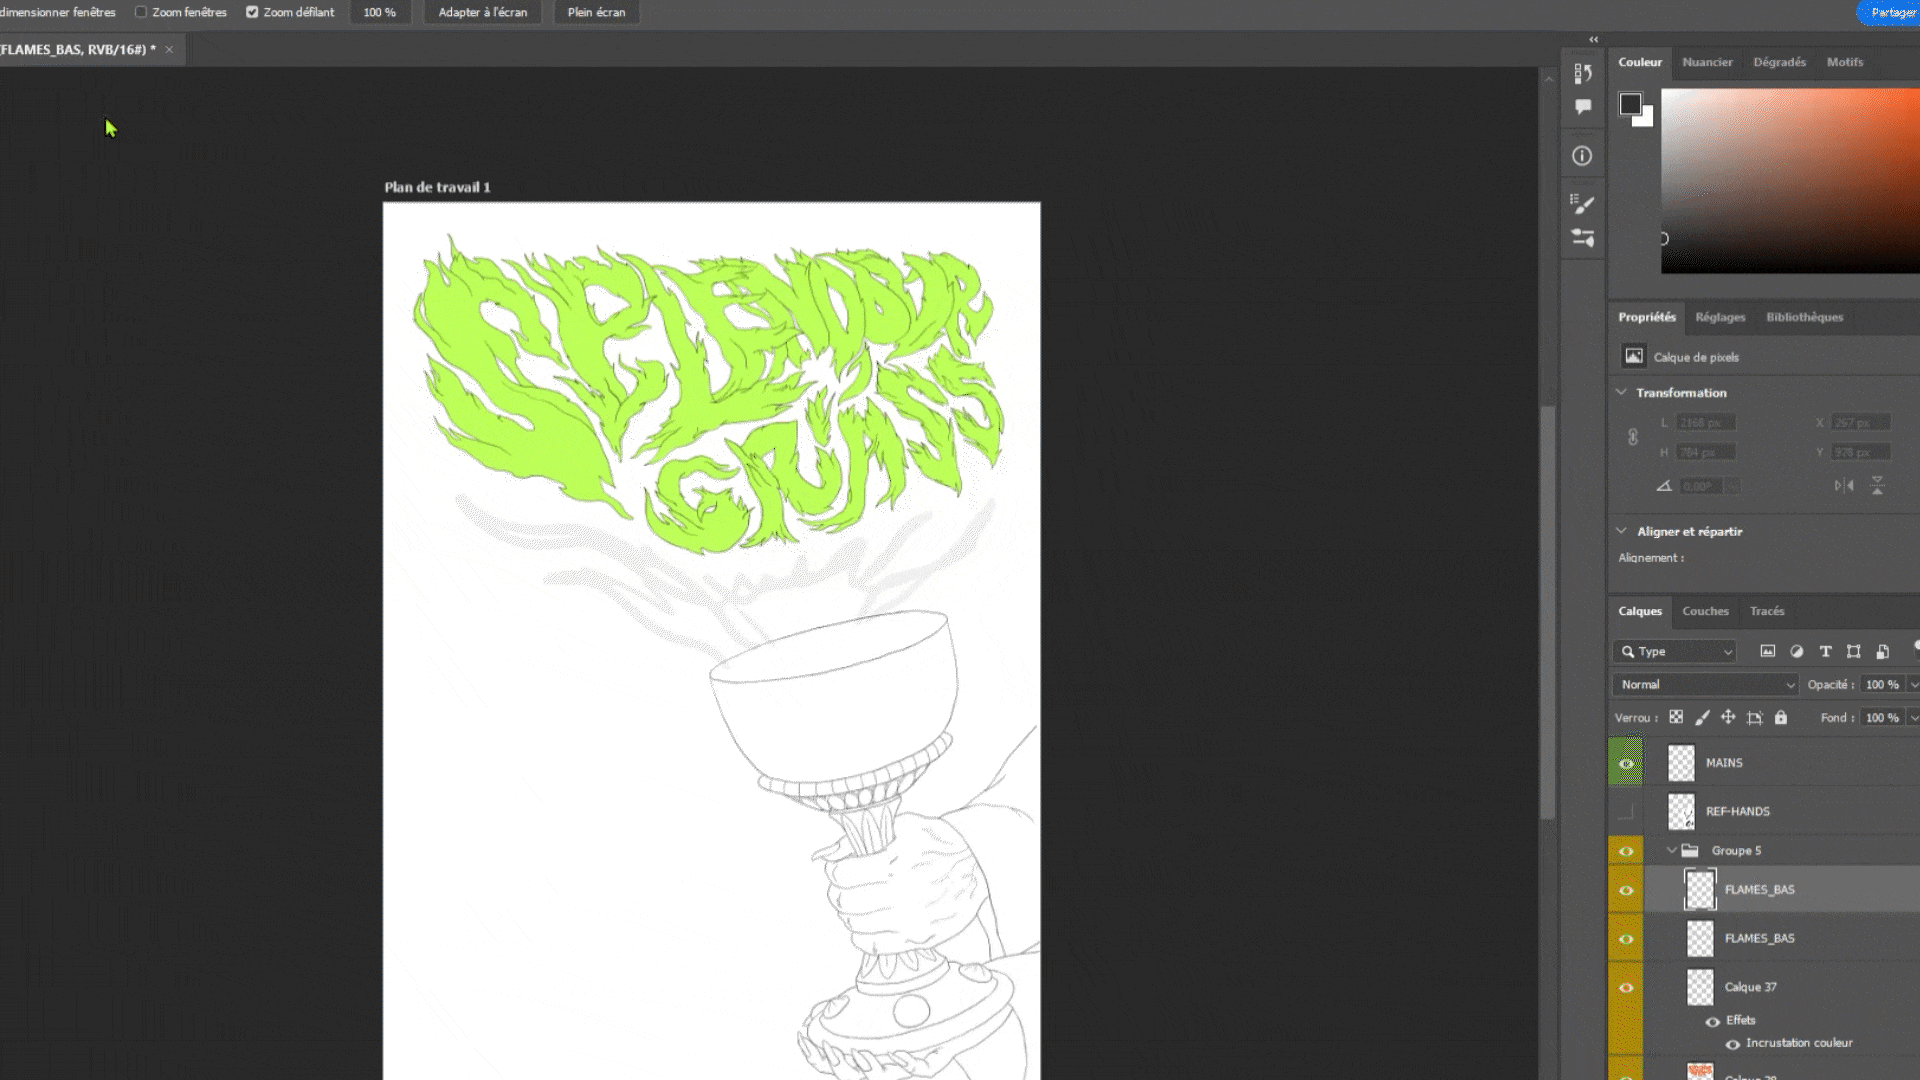Viewport: 1920px width, 1080px height.
Task: Filter layers by text type icon
Action: (1825, 651)
